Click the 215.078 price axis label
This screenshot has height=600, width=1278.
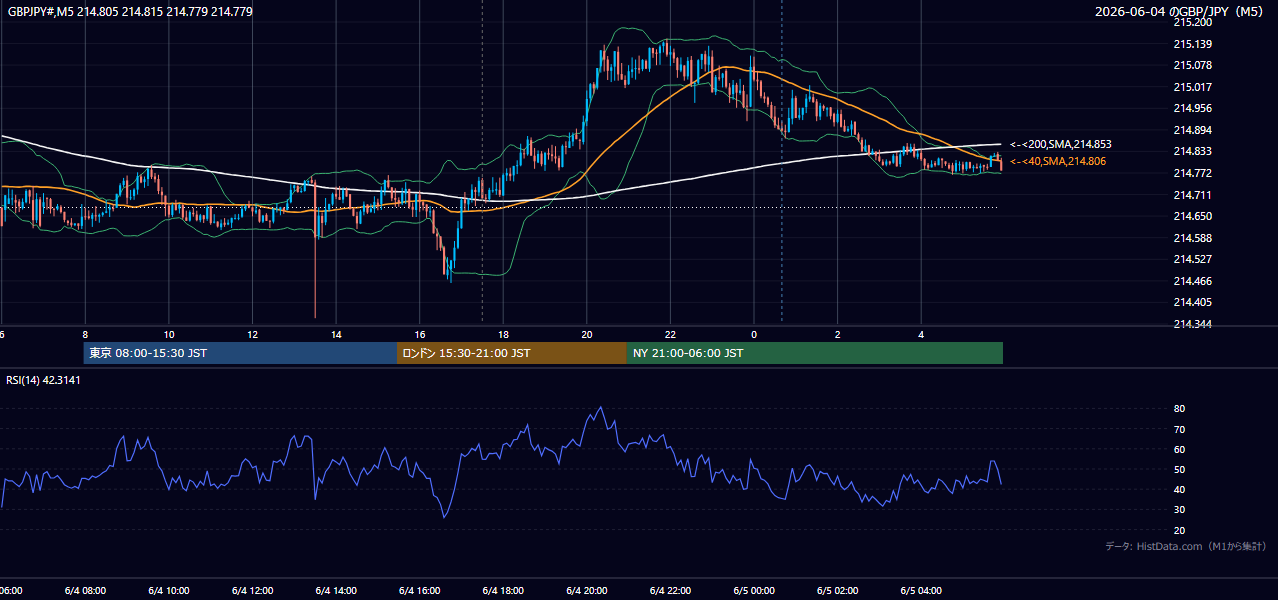1192,65
